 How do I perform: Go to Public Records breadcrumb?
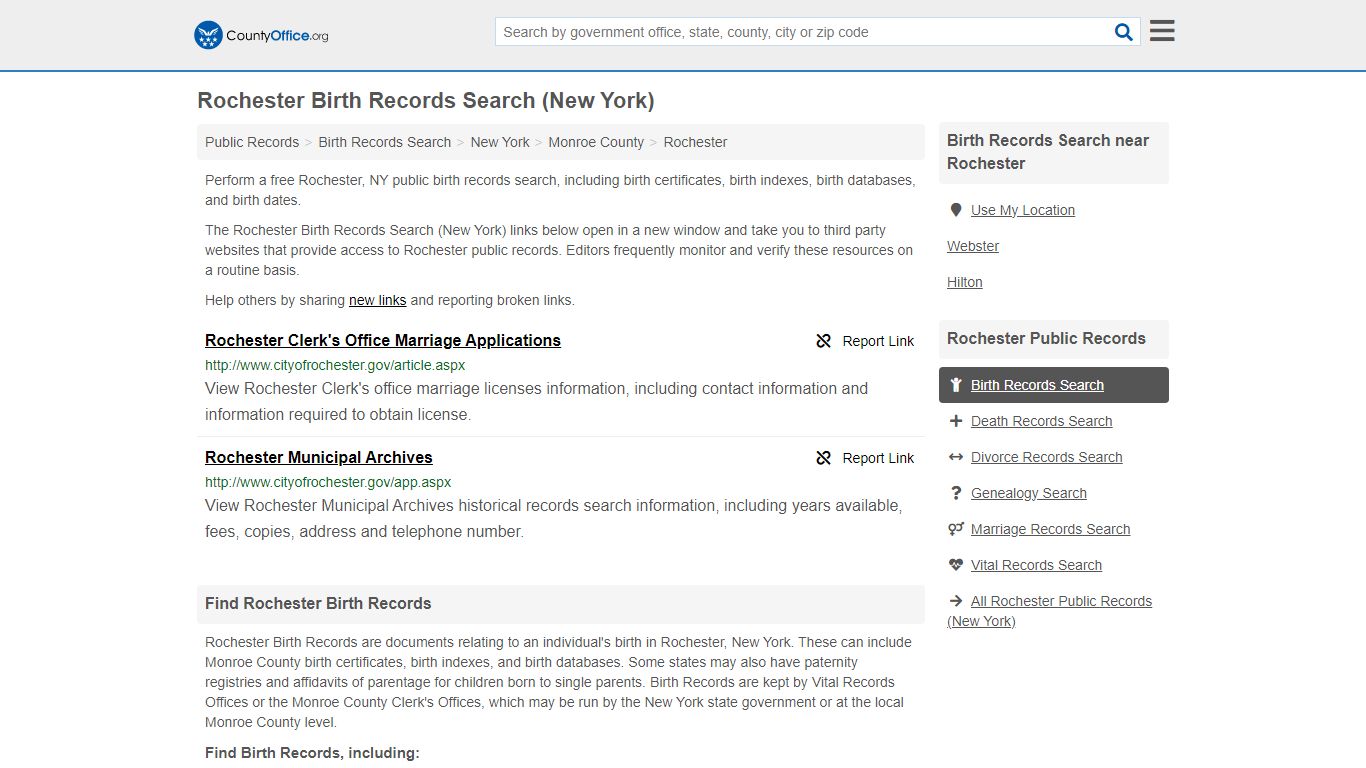click(x=252, y=142)
